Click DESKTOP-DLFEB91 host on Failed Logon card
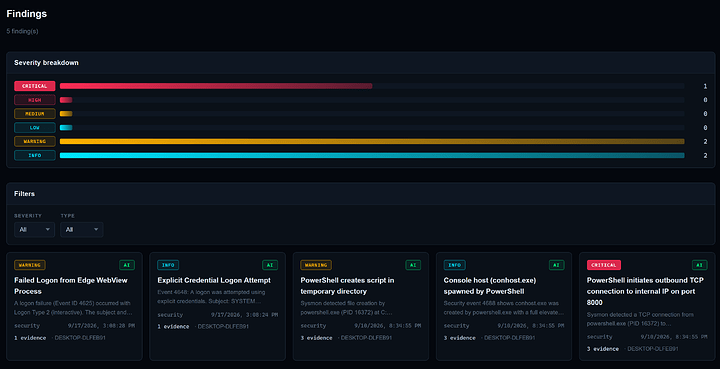This screenshot has width=720, height=369. click(80, 338)
